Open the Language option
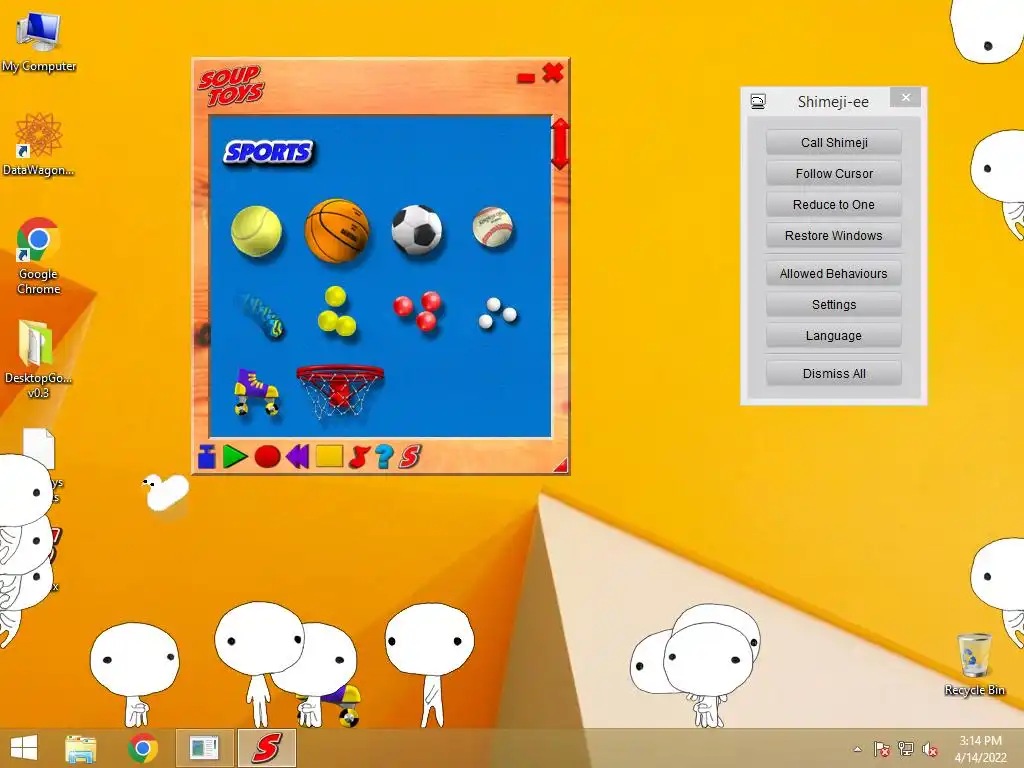Viewport: 1024px width, 768px height. 834,336
